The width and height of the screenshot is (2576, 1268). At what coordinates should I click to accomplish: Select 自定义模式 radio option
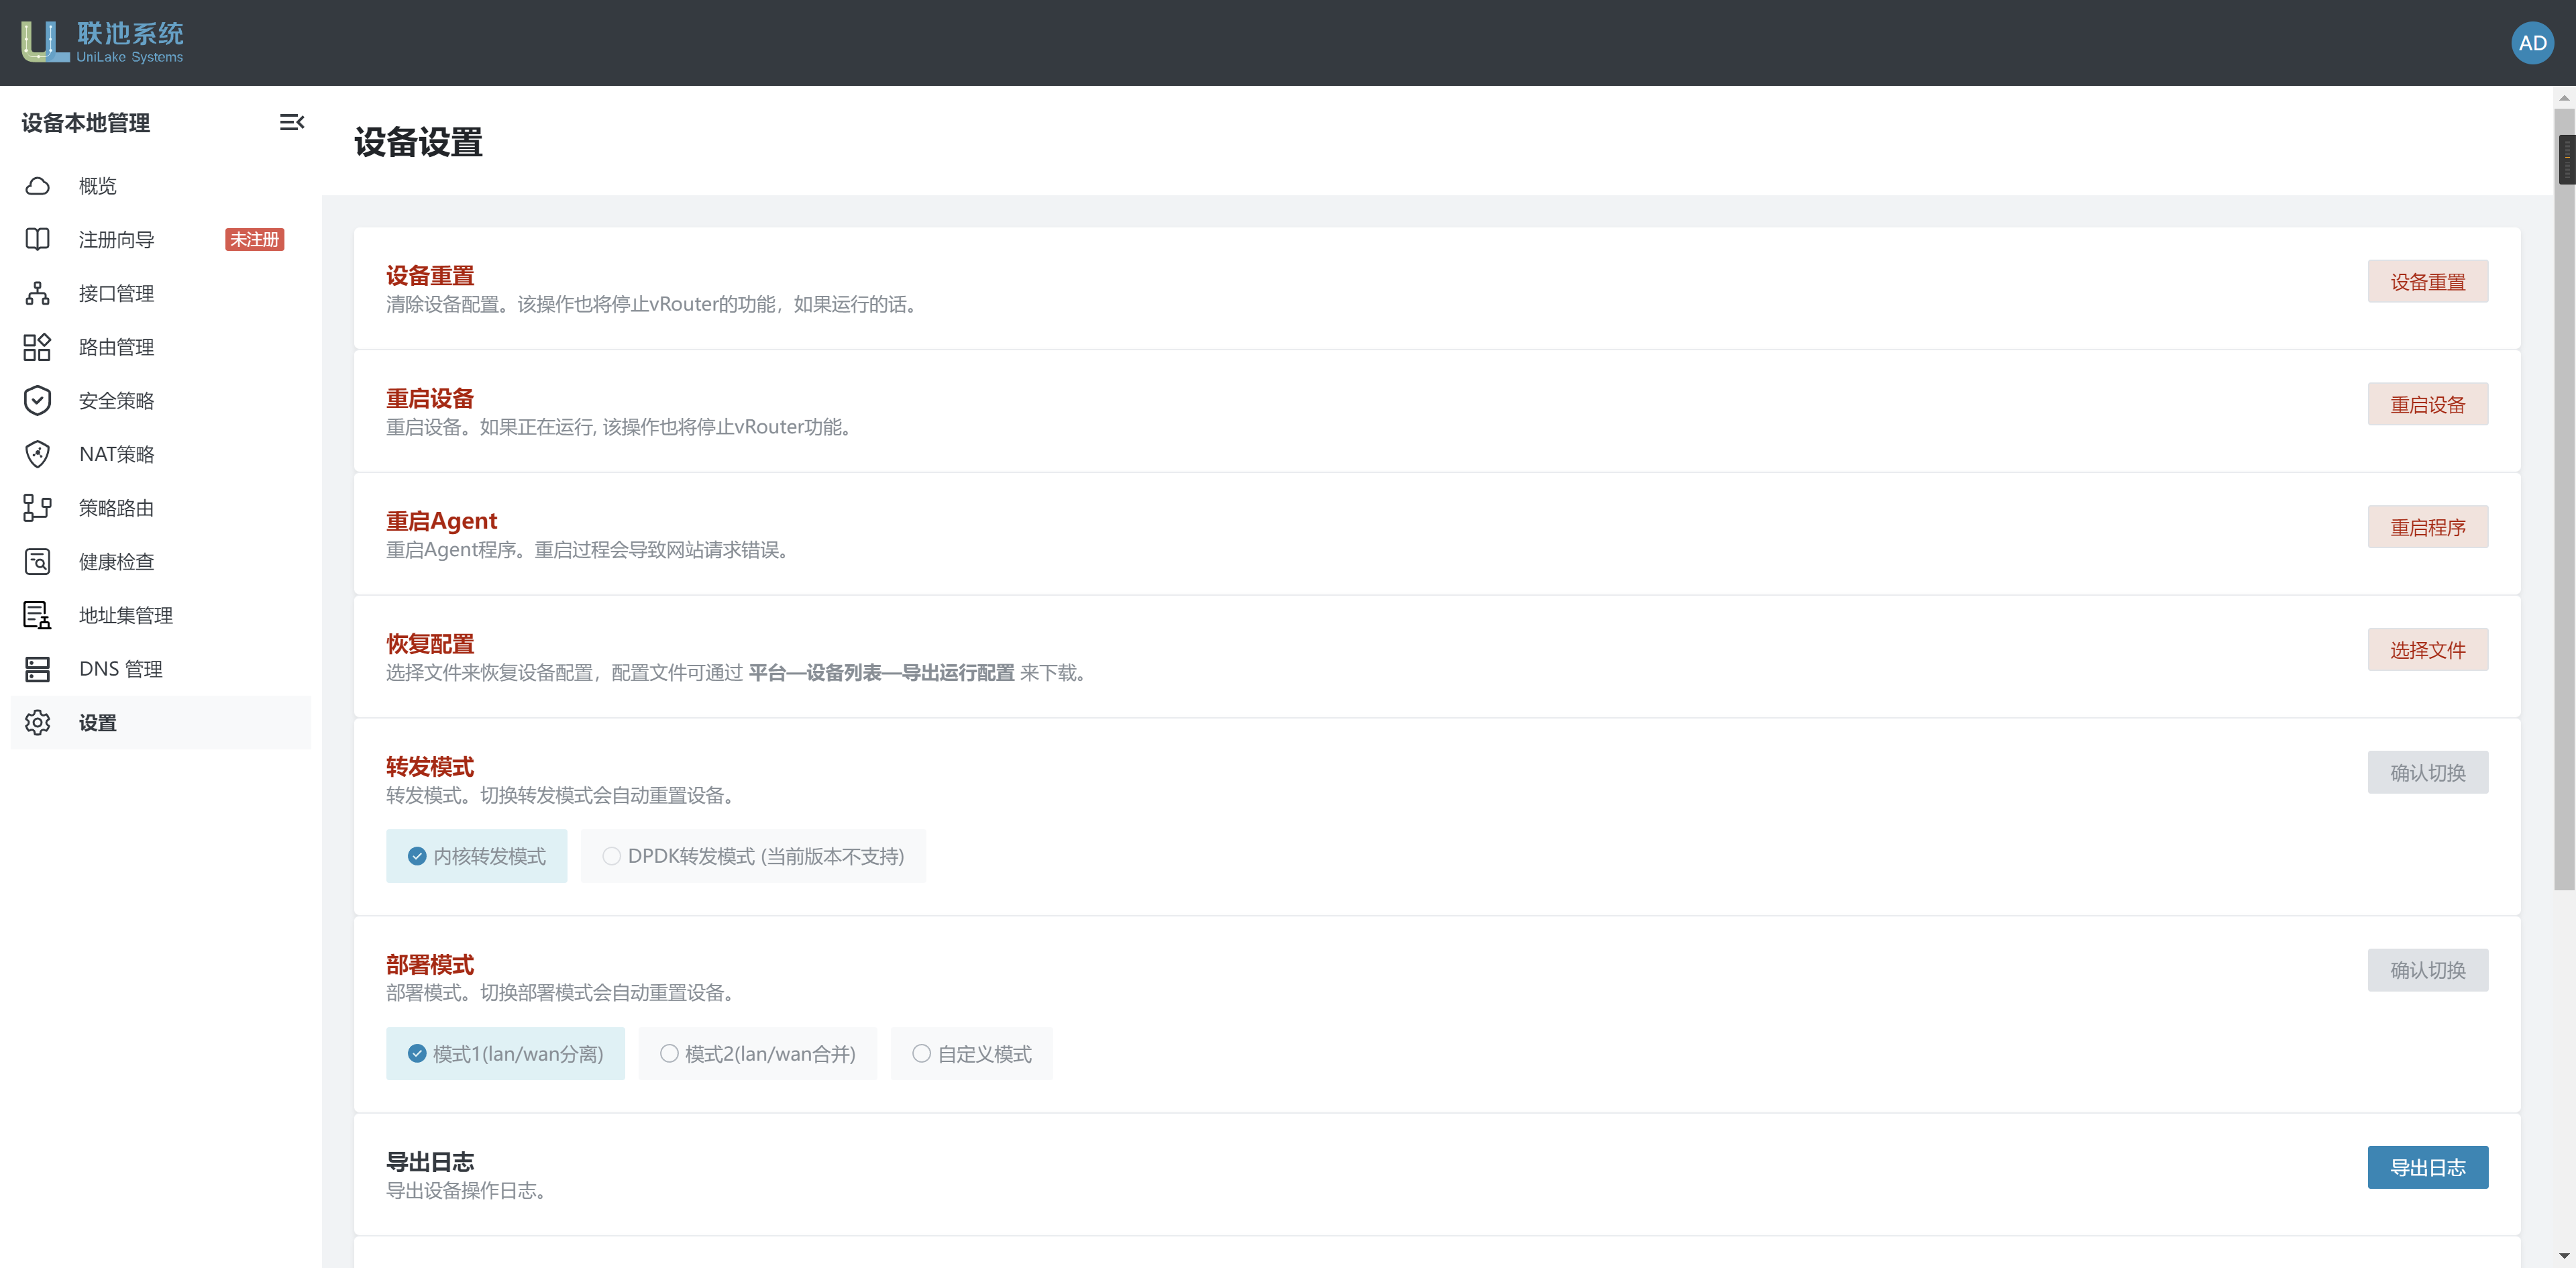(972, 1054)
